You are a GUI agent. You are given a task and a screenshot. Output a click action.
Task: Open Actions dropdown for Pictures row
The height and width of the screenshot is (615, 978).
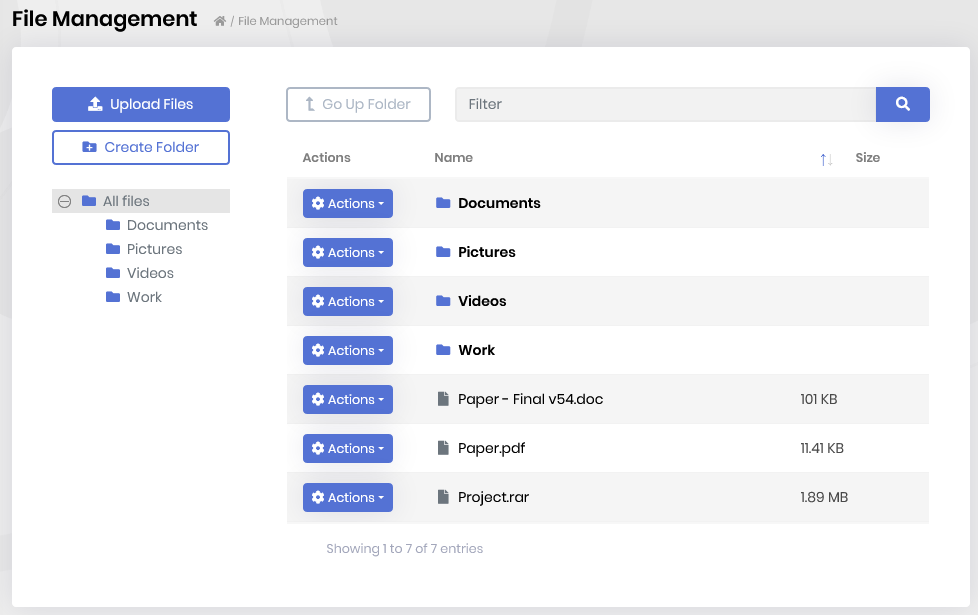tap(348, 253)
